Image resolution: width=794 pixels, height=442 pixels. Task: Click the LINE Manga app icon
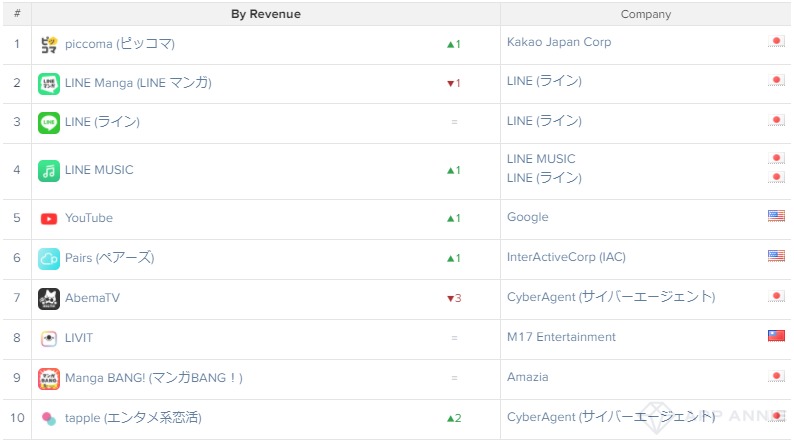point(49,84)
